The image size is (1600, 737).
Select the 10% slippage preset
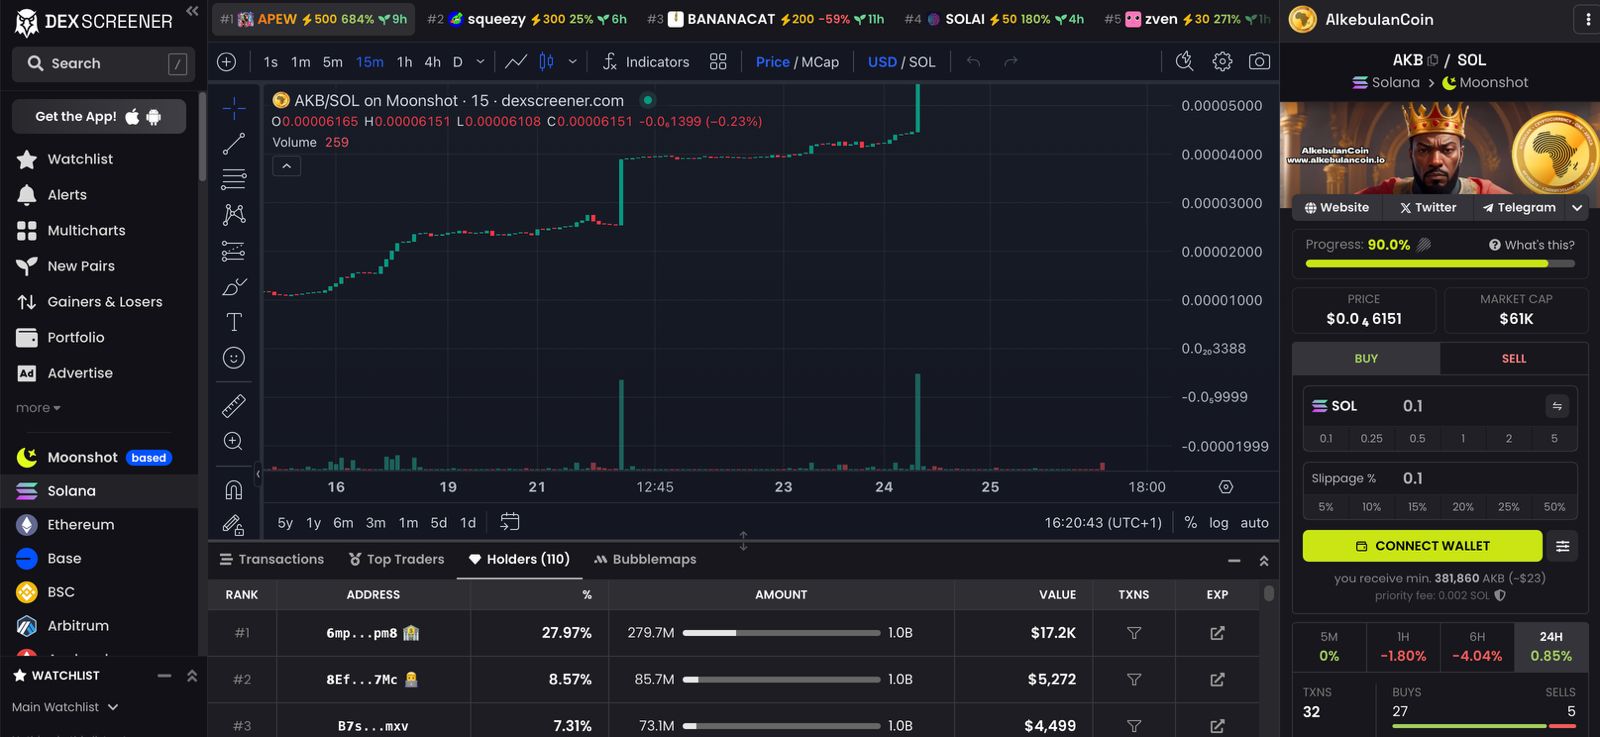point(1371,507)
